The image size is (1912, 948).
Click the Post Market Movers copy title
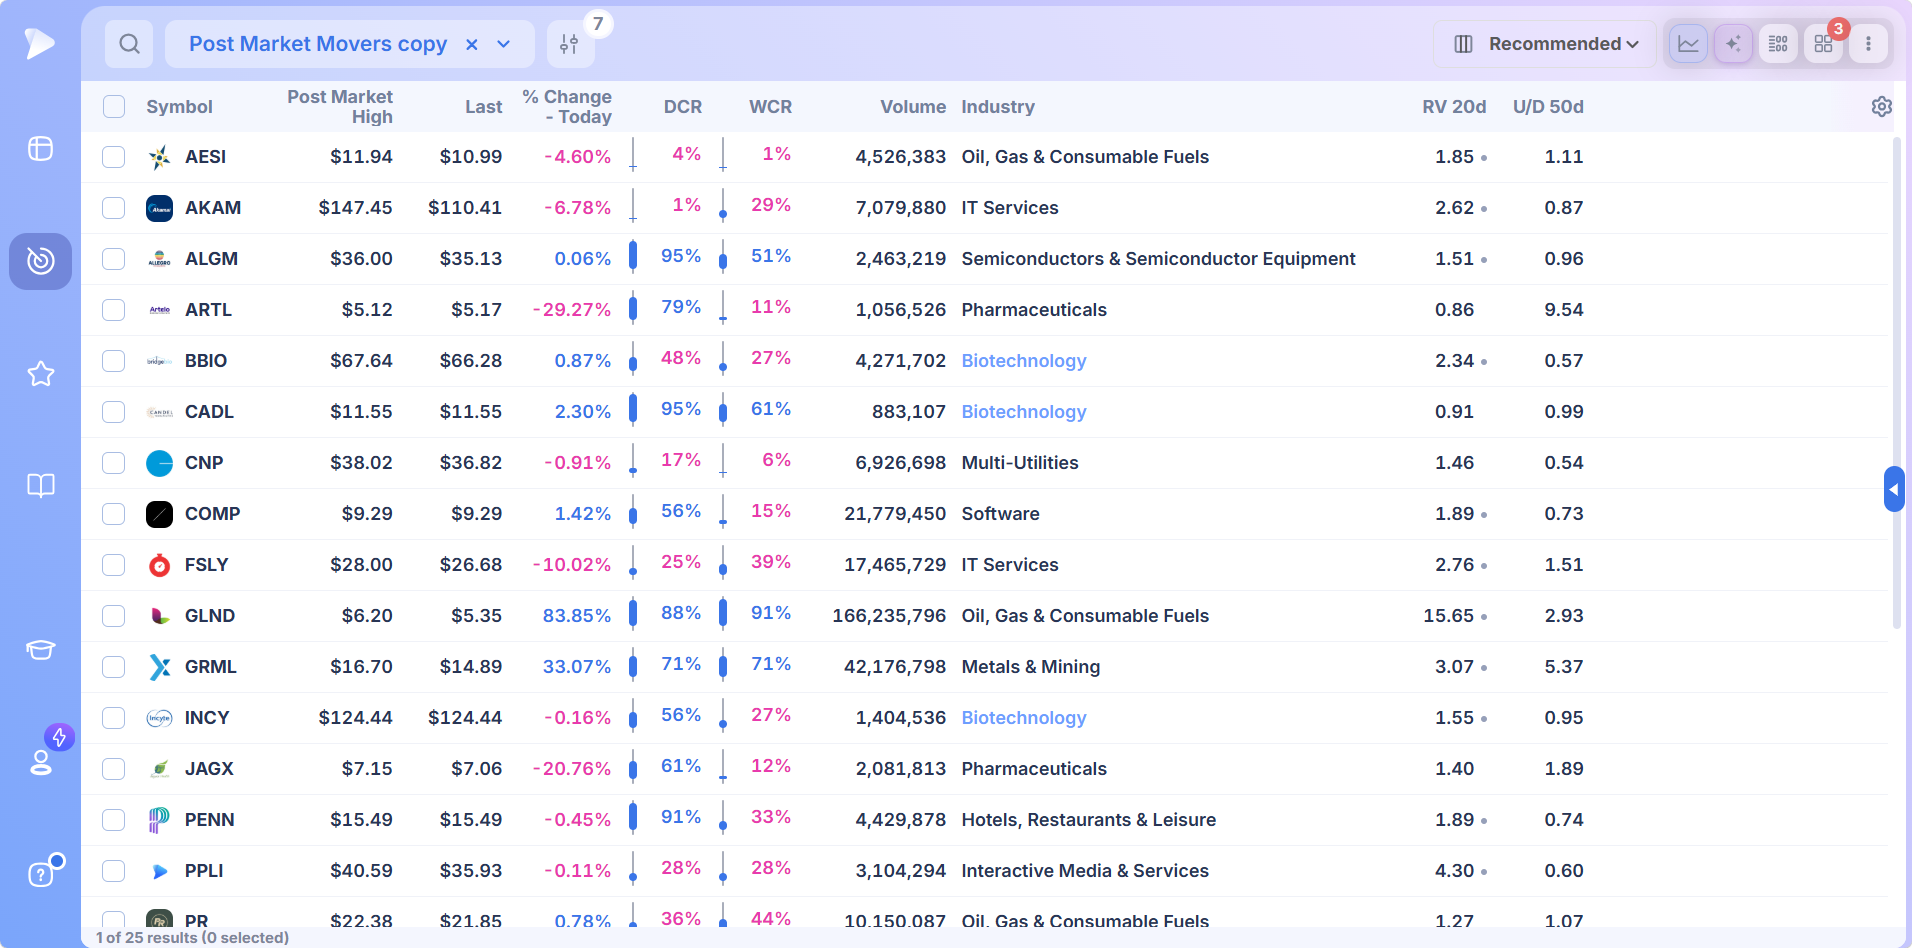pos(318,44)
